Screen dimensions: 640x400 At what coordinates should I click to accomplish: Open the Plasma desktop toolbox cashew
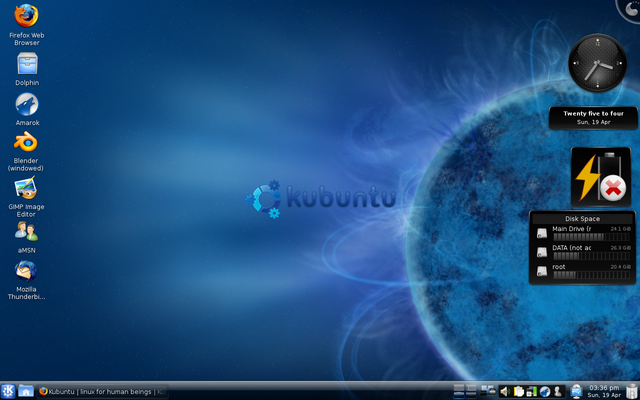[630, 9]
